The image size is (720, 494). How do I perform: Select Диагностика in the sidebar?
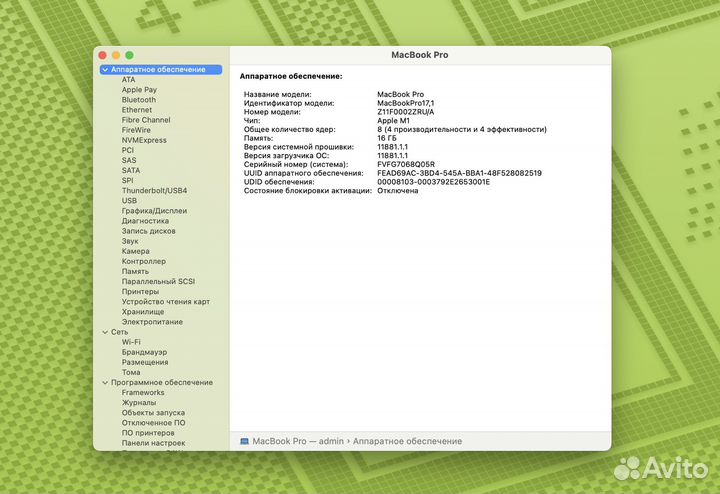145,221
